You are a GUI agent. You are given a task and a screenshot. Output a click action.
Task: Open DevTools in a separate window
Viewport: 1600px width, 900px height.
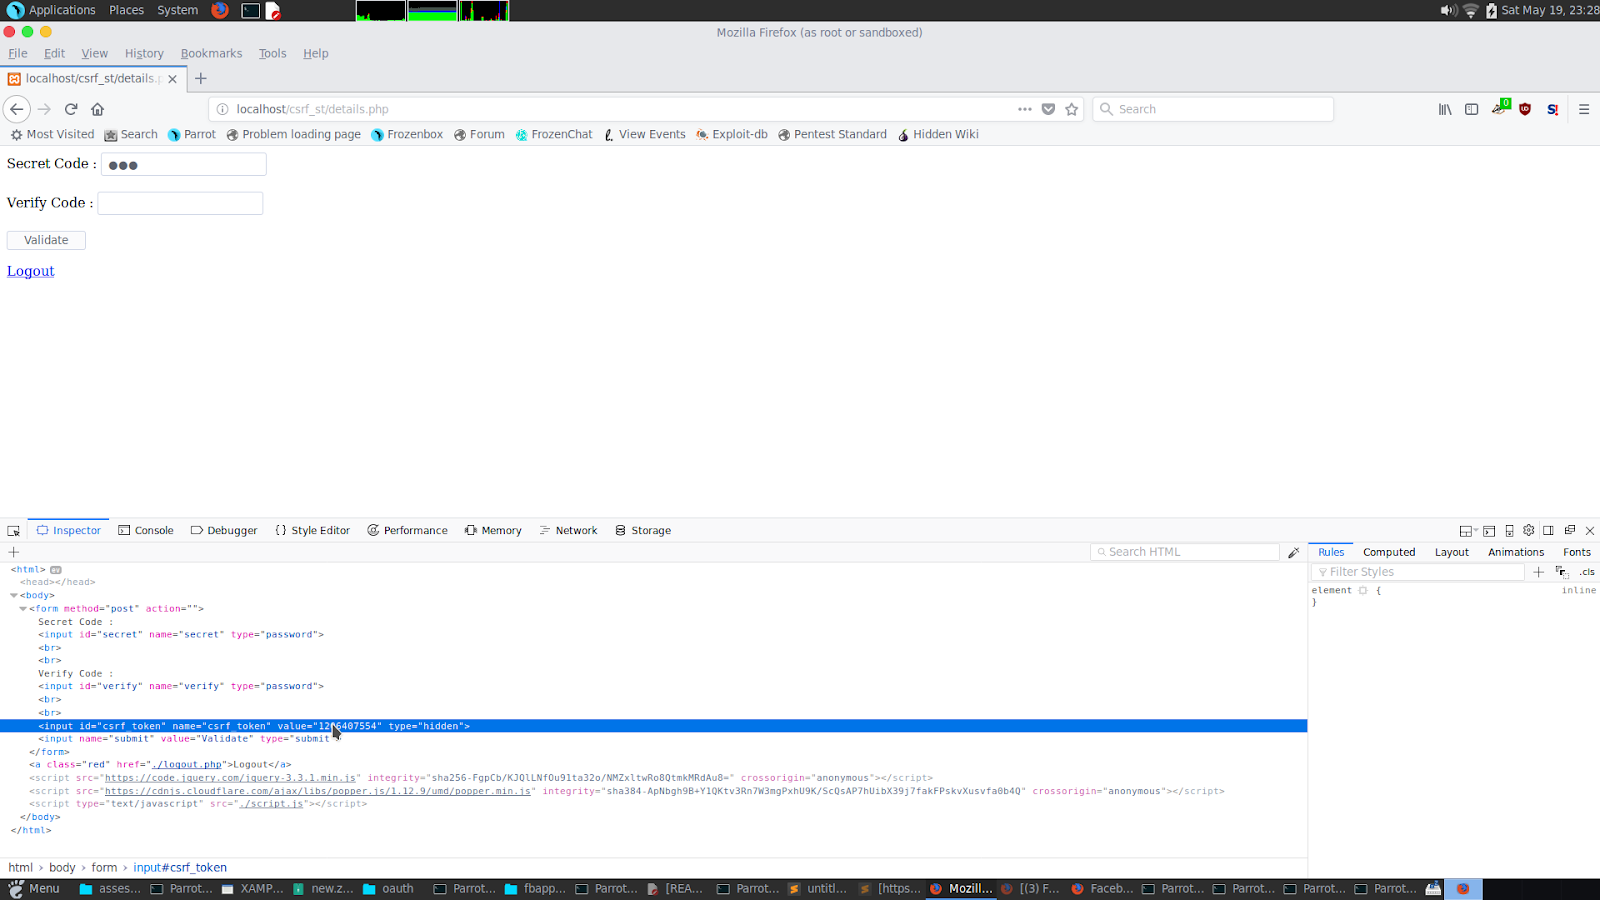click(1570, 531)
